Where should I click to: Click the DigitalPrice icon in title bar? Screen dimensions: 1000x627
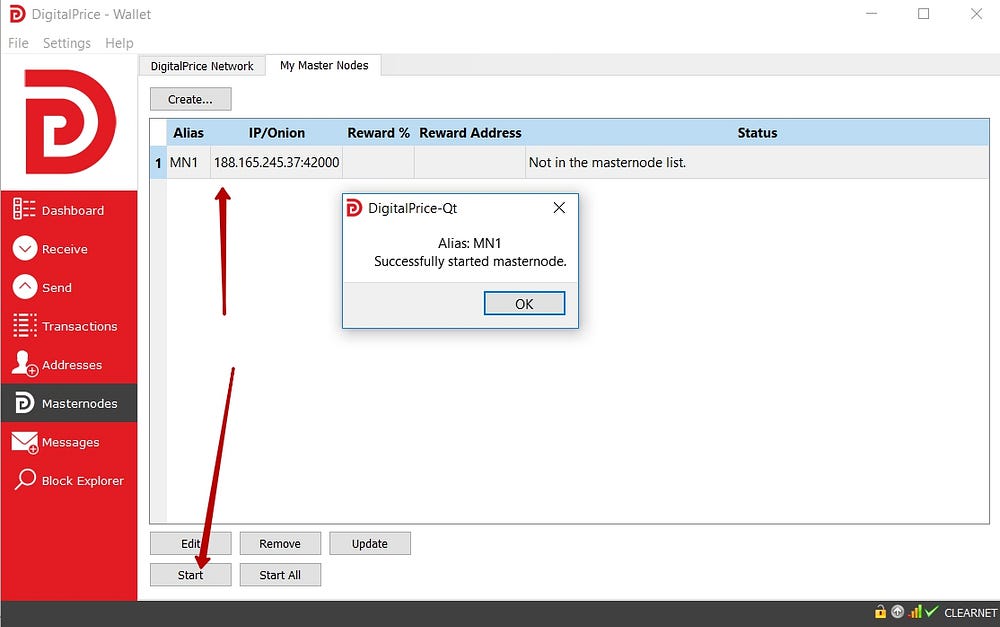(x=17, y=14)
